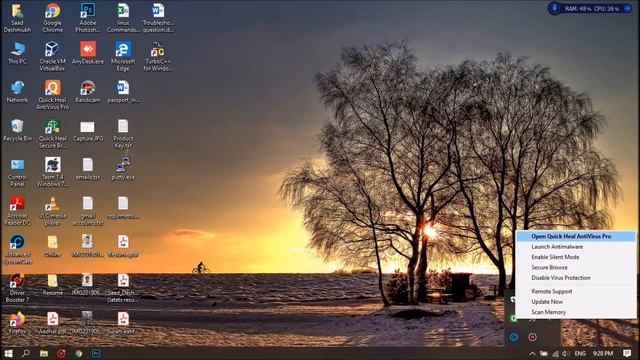Image resolution: width=640 pixels, height=360 pixels.
Task: Select the passport Word document icon
Action: click(123, 91)
